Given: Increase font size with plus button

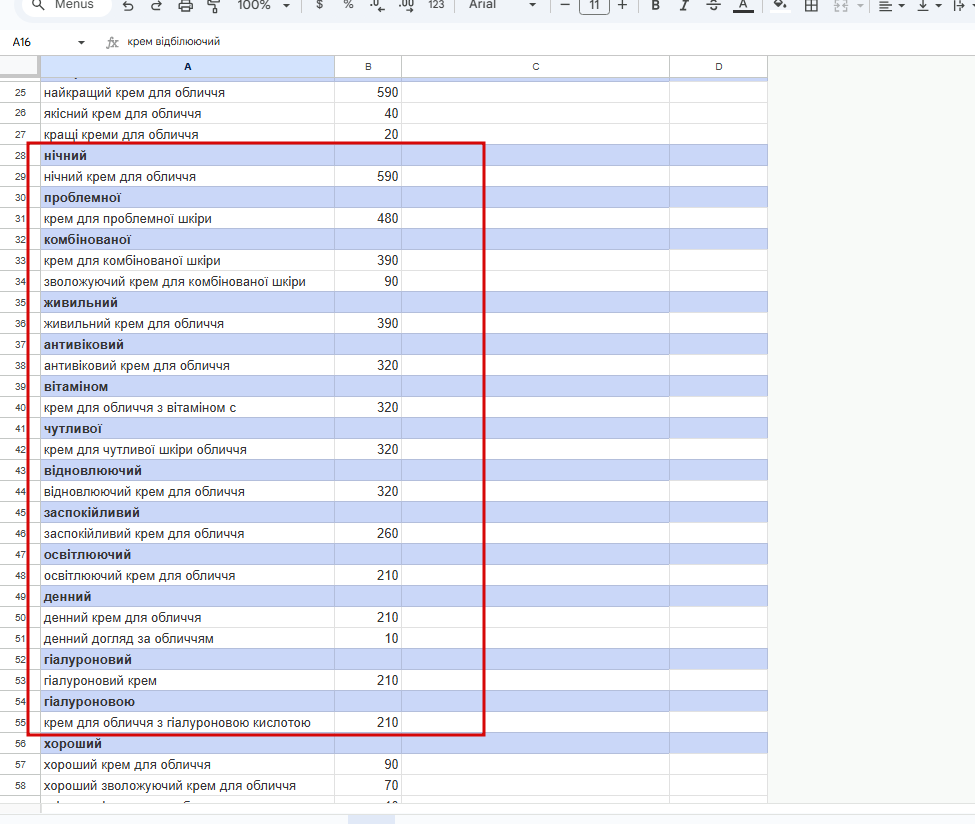Looking at the screenshot, I should pos(622,5).
